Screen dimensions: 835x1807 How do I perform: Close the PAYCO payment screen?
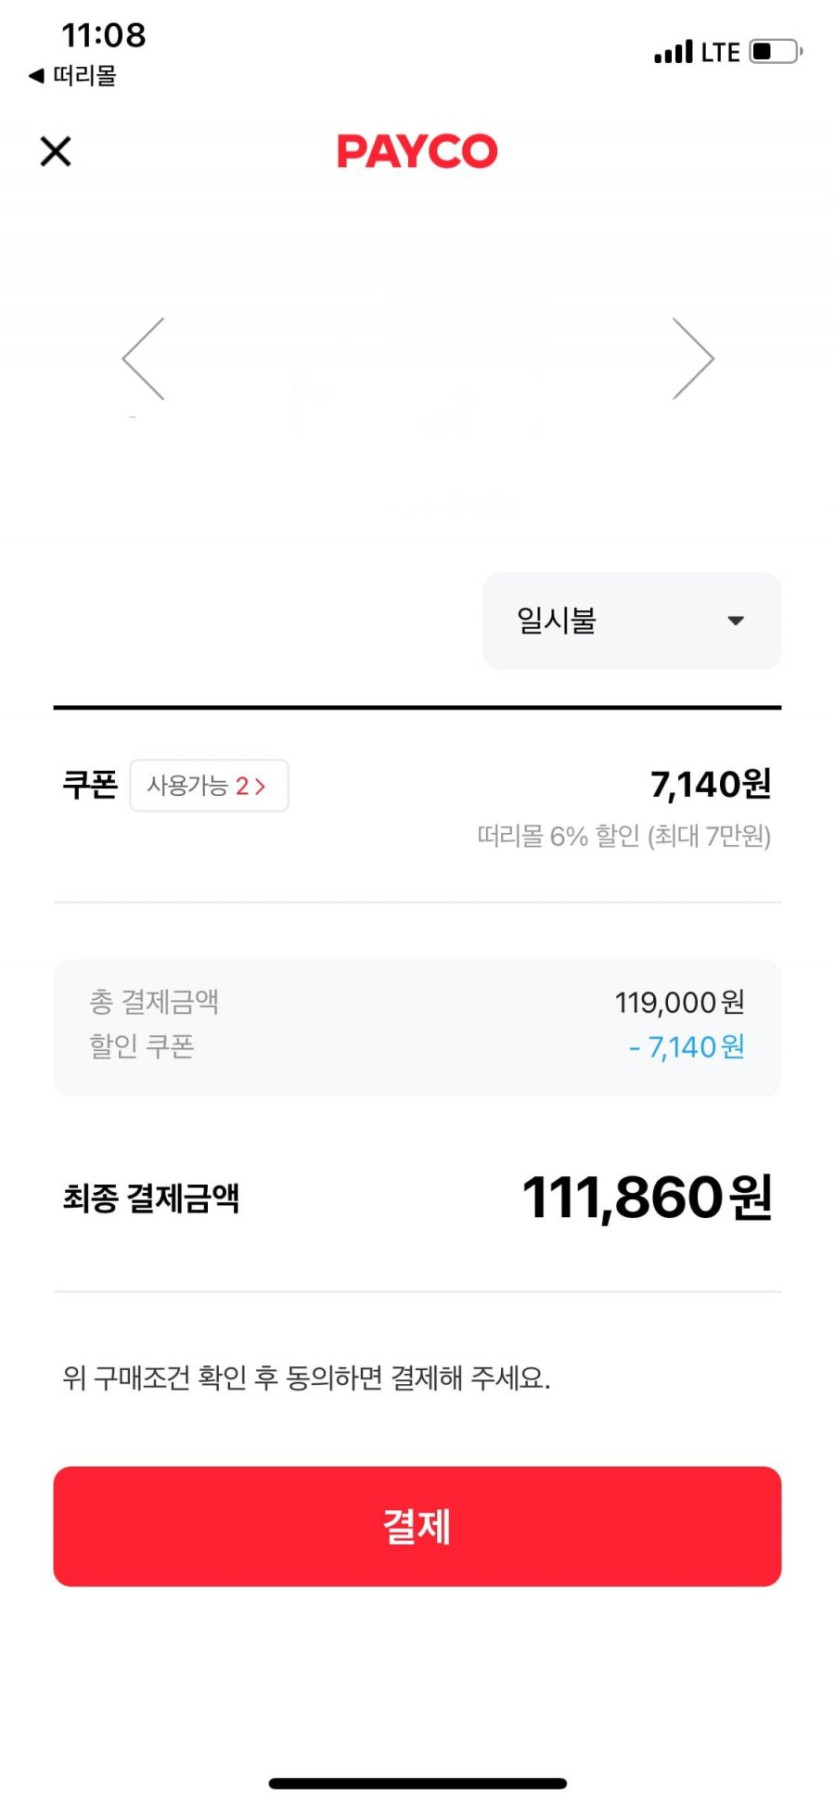coord(56,151)
